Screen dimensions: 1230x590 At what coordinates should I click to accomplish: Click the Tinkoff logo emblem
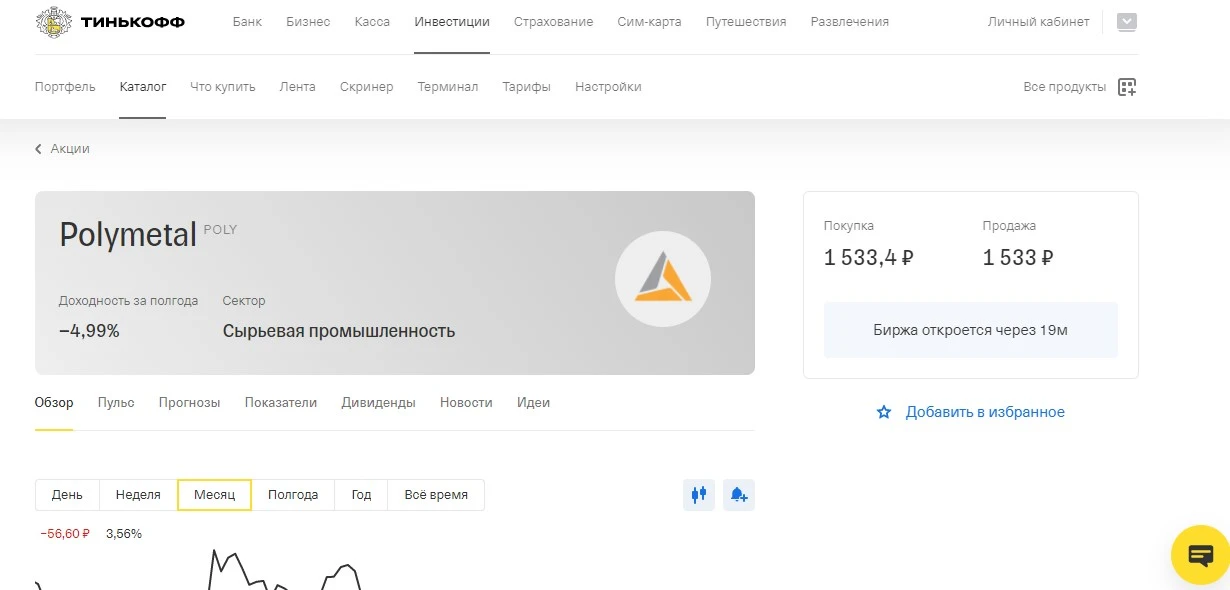54,21
